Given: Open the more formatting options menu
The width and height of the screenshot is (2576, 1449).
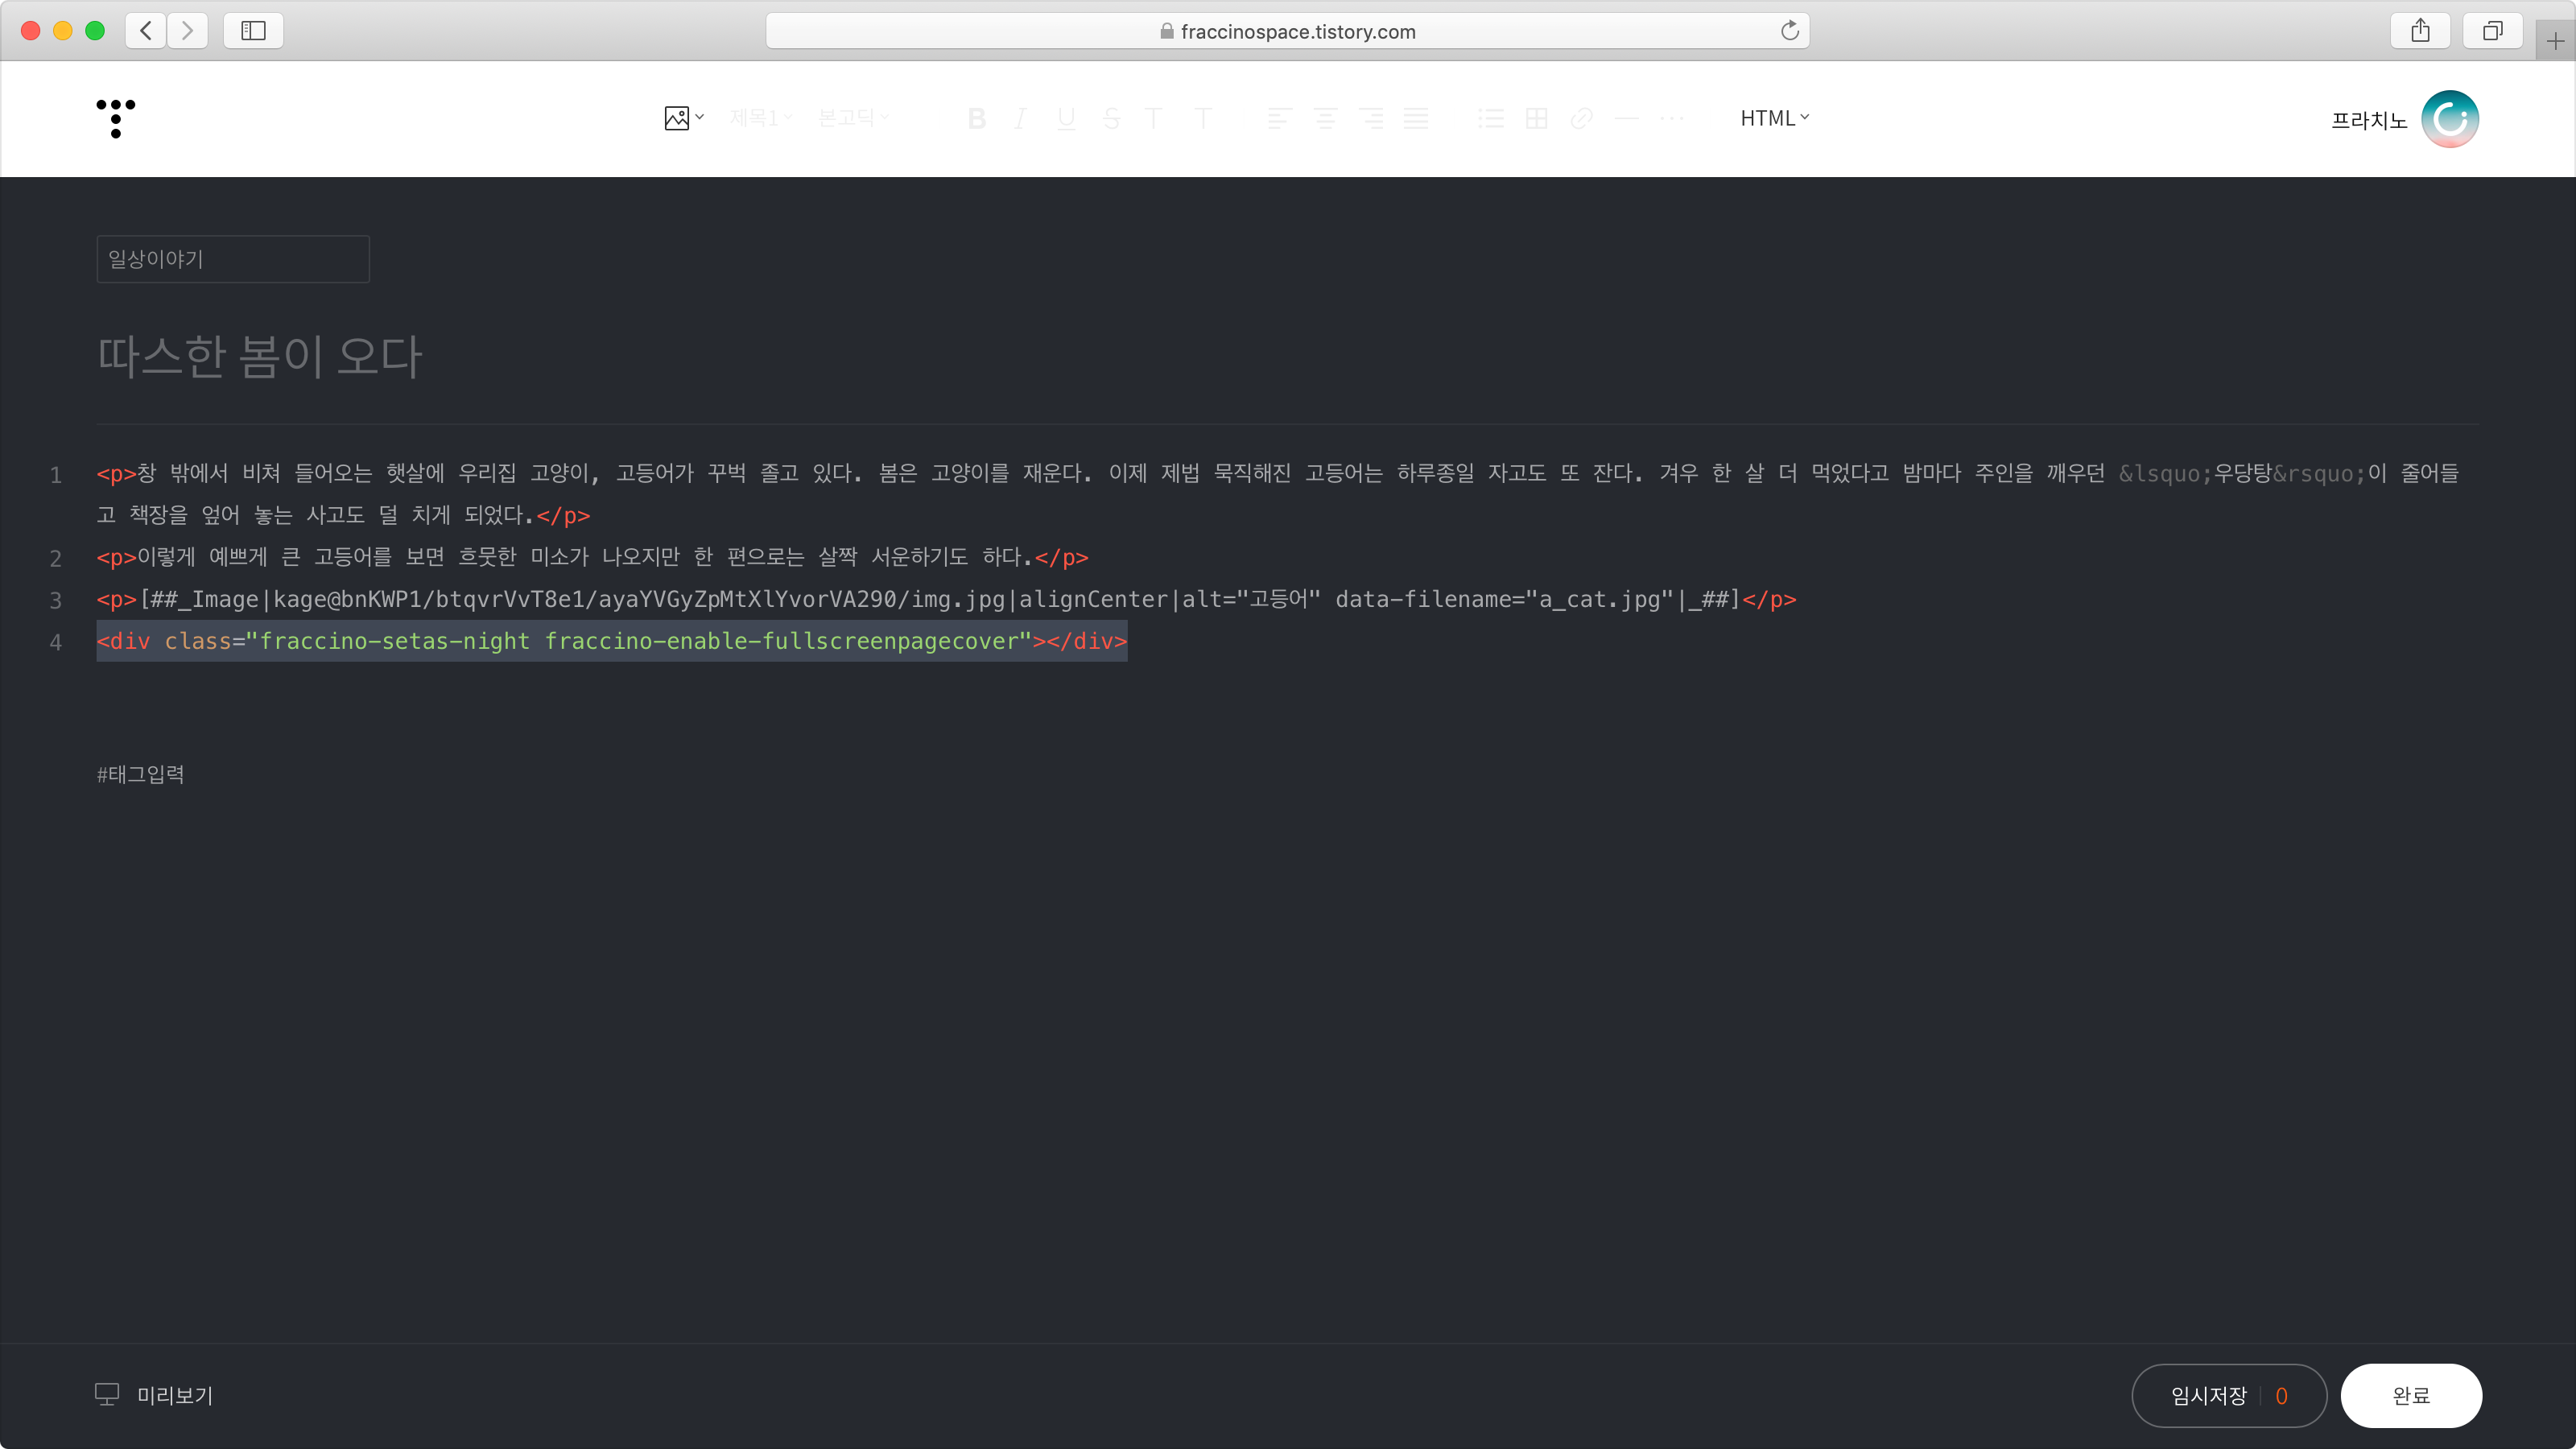Looking at the screenshot, I should point(1672,118).
